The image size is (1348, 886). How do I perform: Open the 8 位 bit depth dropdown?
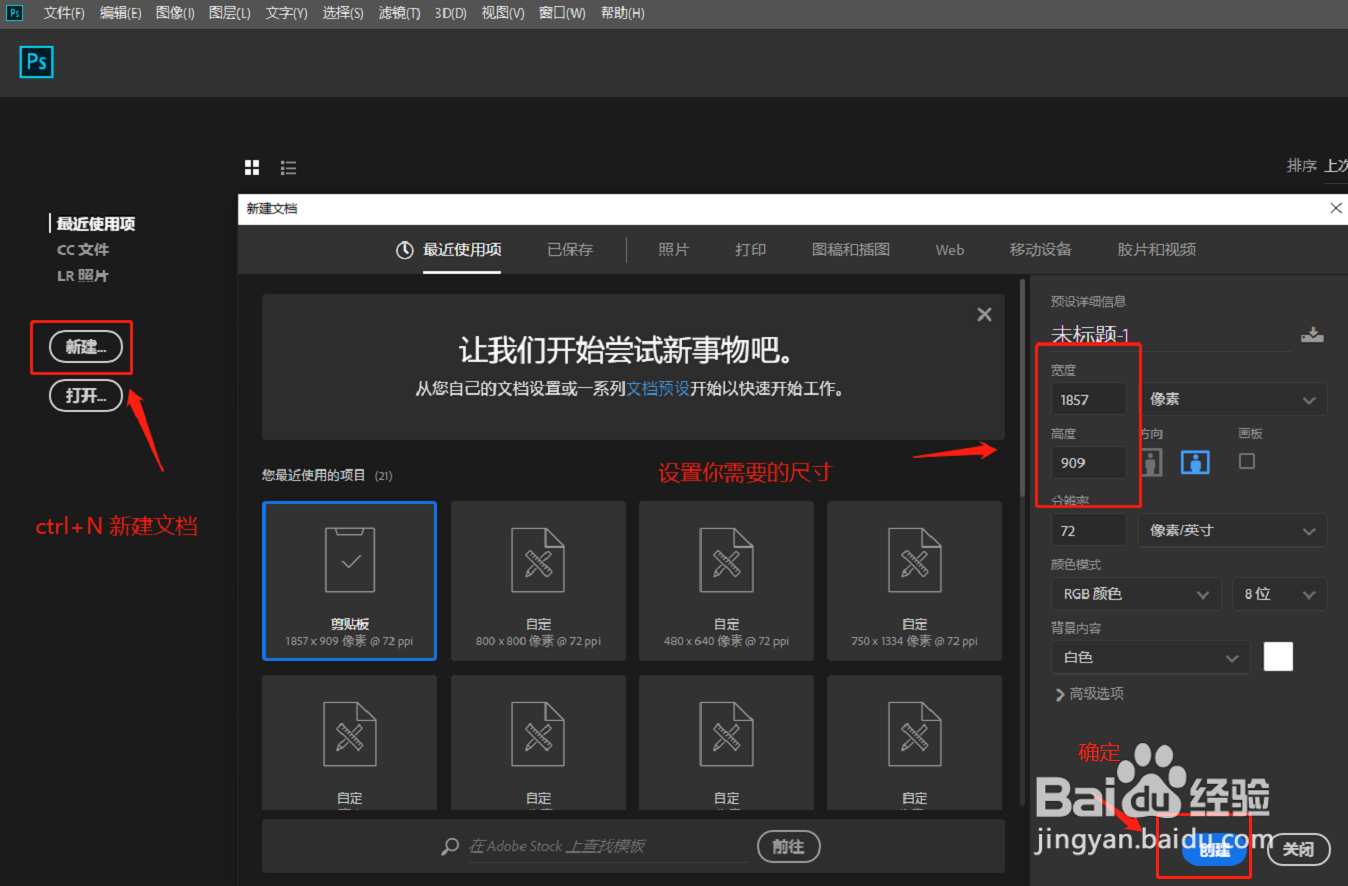point(1279,594)
